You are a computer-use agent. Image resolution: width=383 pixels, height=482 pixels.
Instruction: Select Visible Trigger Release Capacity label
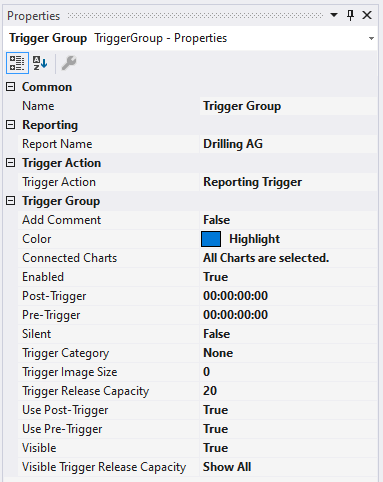pos(104,467)
